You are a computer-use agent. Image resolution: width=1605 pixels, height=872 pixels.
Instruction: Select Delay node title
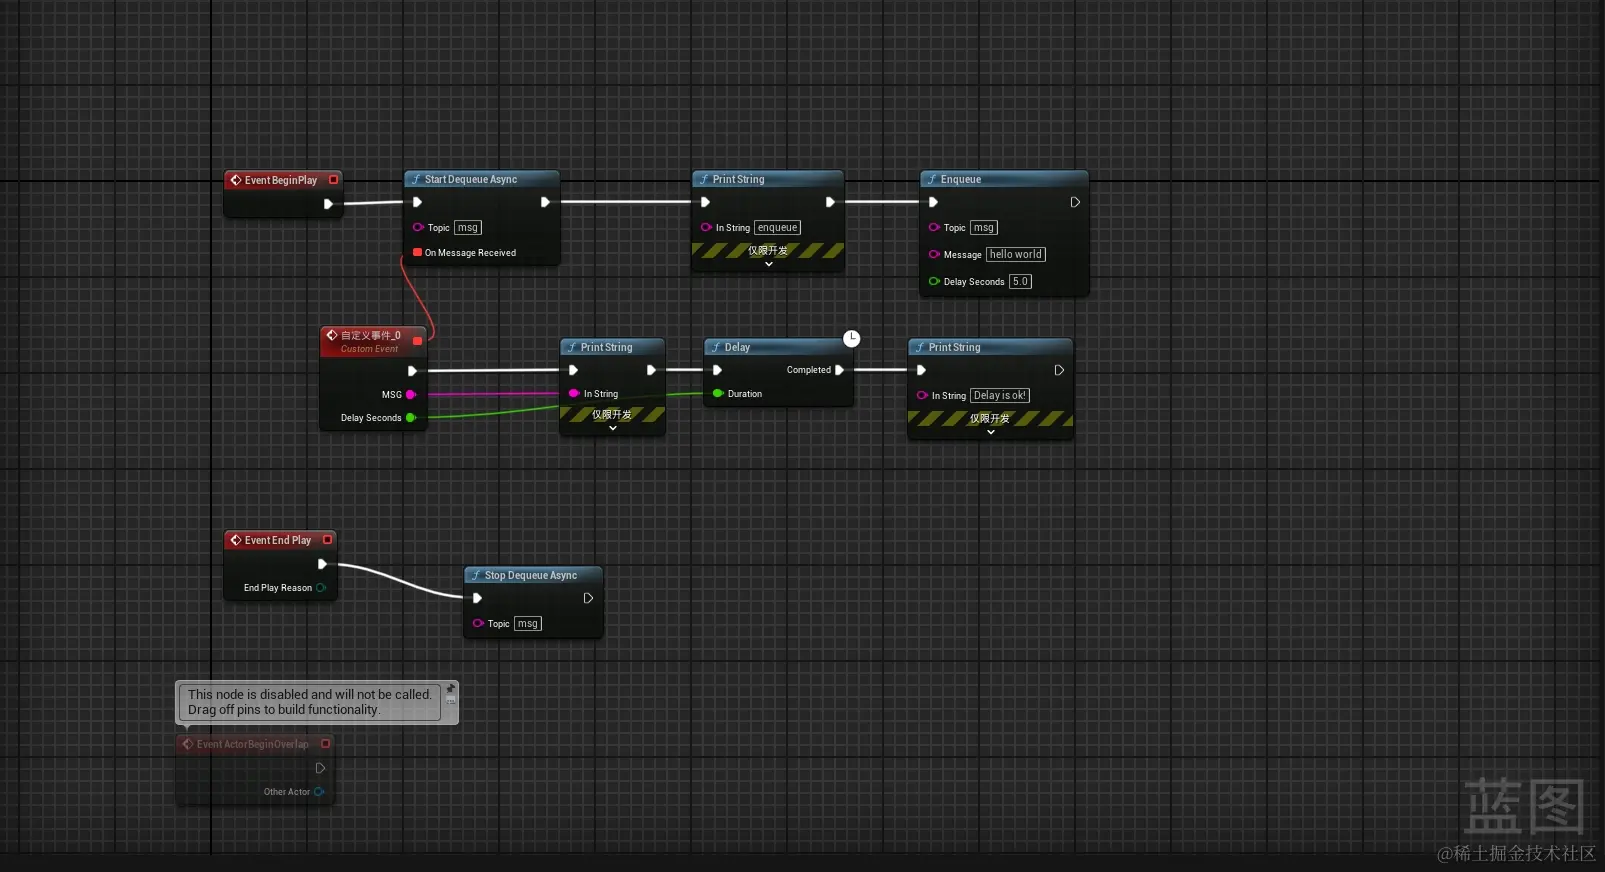[x=737, y=347]
